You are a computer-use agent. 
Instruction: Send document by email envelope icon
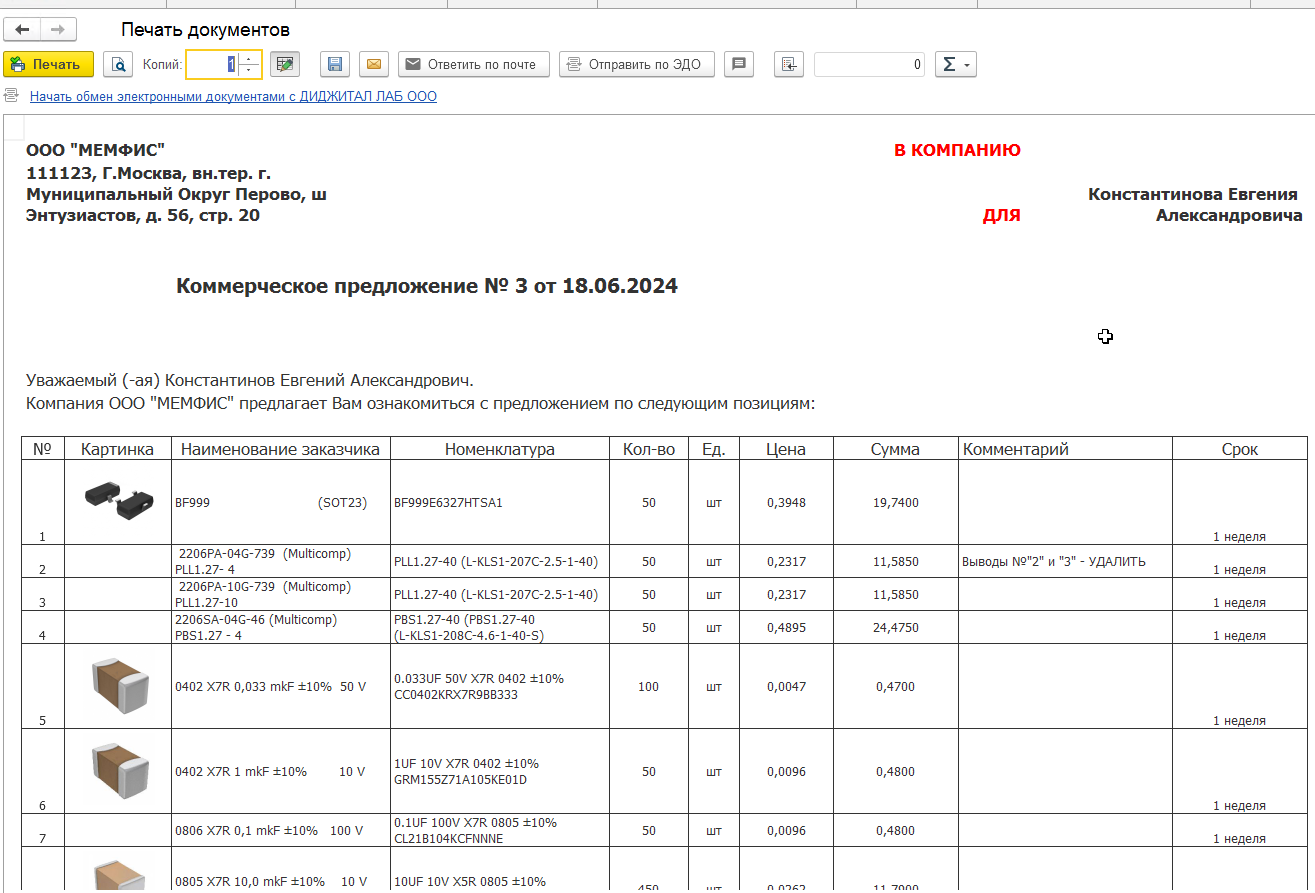click(373, 65)
